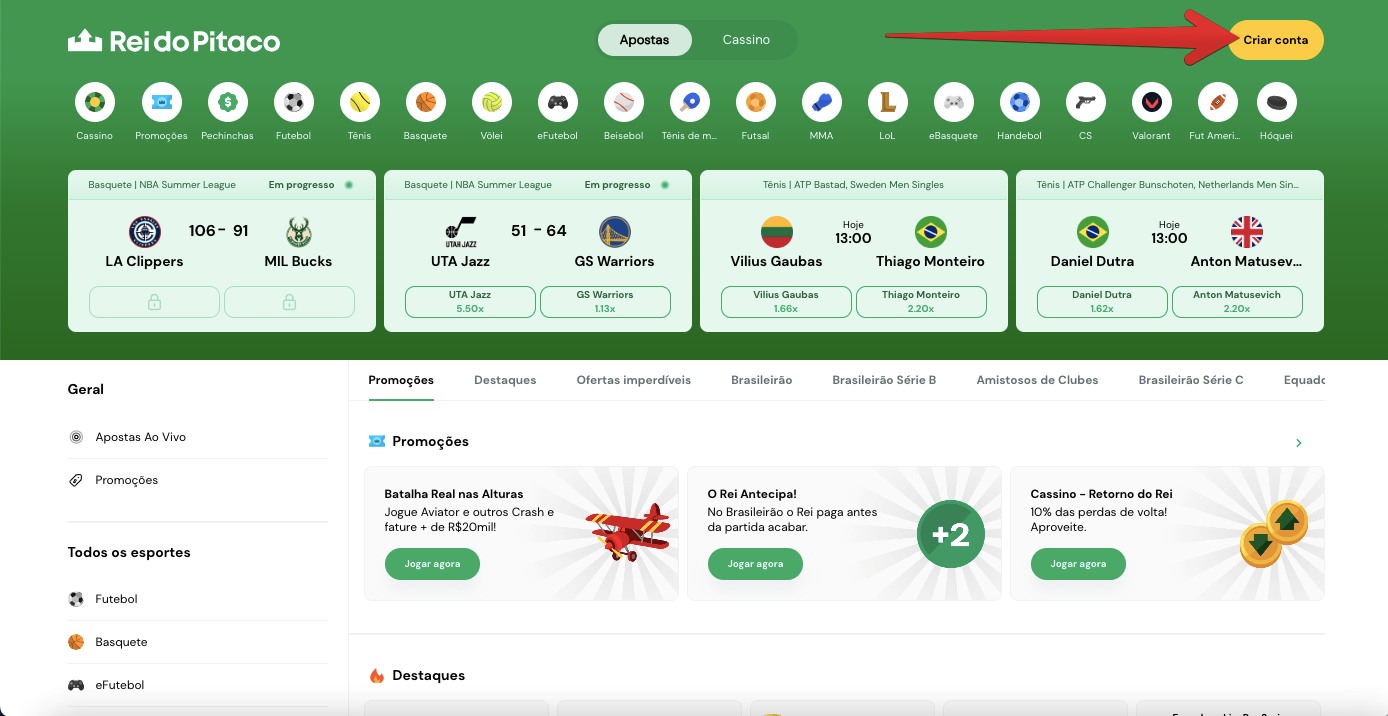Click the LA Clippers team logo

[x=145, y=232]
